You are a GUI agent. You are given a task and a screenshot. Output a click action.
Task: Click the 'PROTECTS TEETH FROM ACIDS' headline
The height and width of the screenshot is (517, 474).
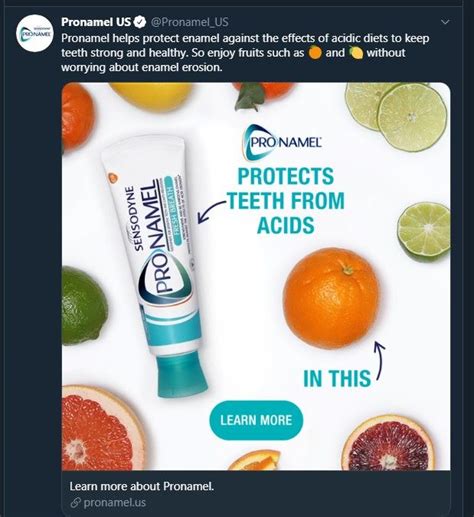(286, 201)
